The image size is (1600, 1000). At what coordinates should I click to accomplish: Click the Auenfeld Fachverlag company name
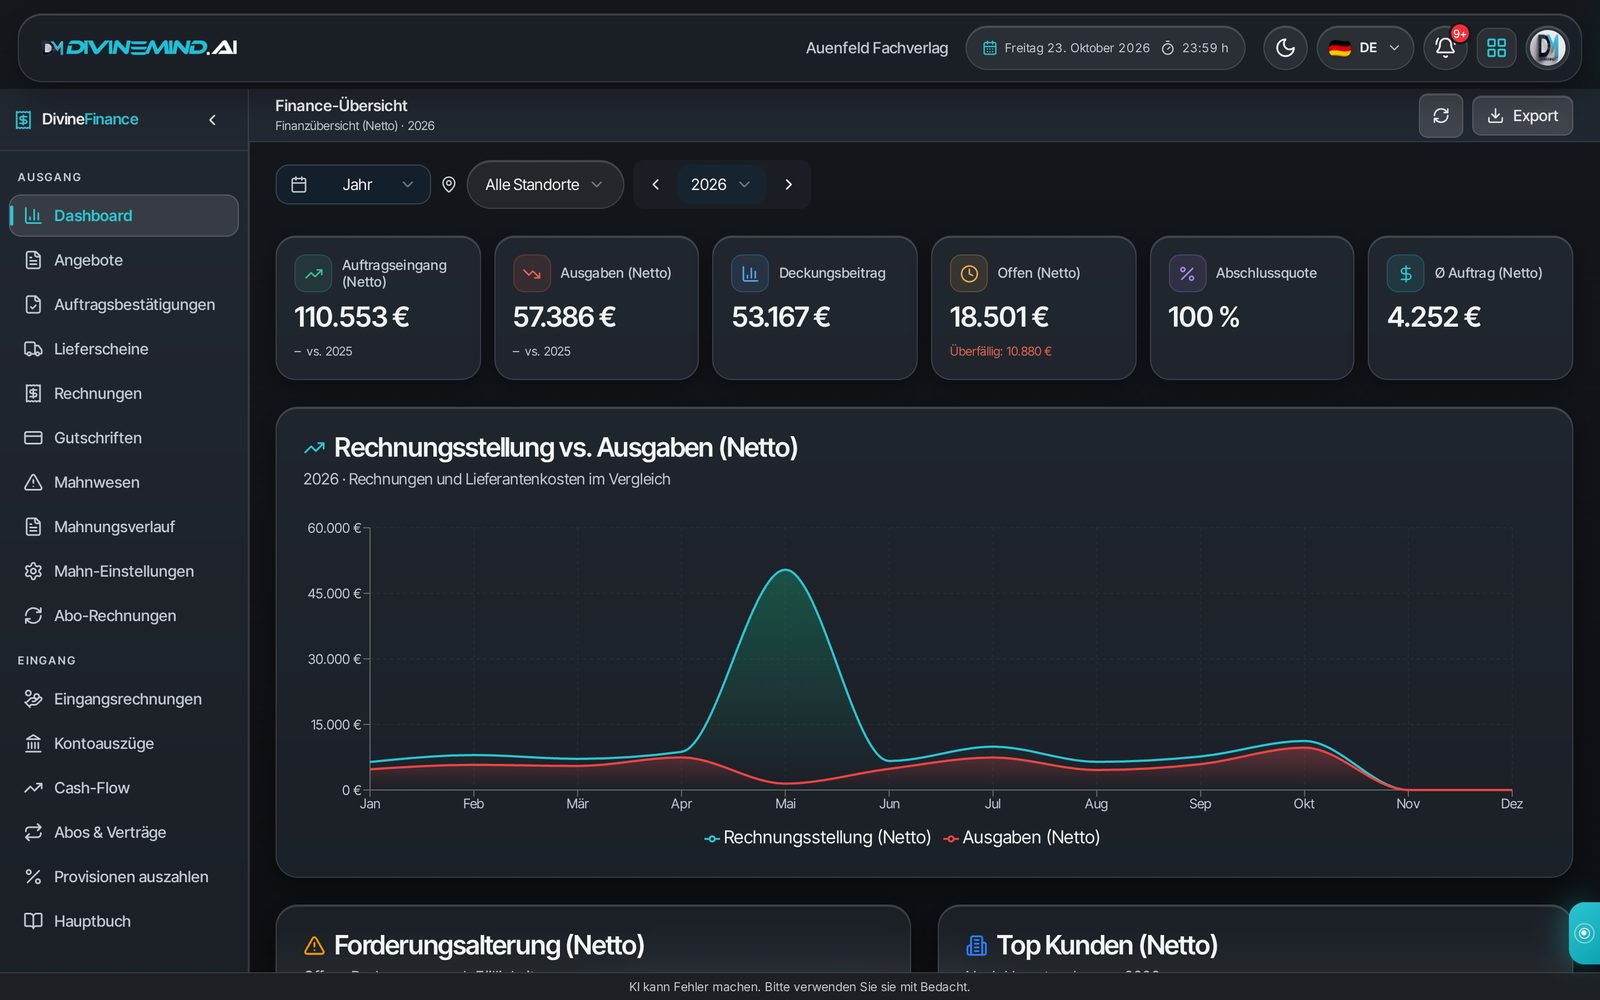point(877,48)
